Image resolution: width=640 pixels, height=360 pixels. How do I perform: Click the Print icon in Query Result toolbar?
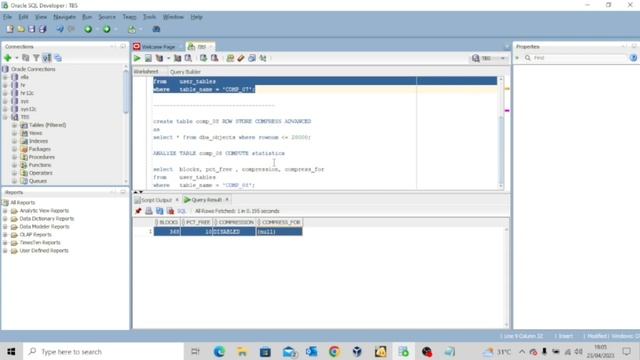pos(149,211)
